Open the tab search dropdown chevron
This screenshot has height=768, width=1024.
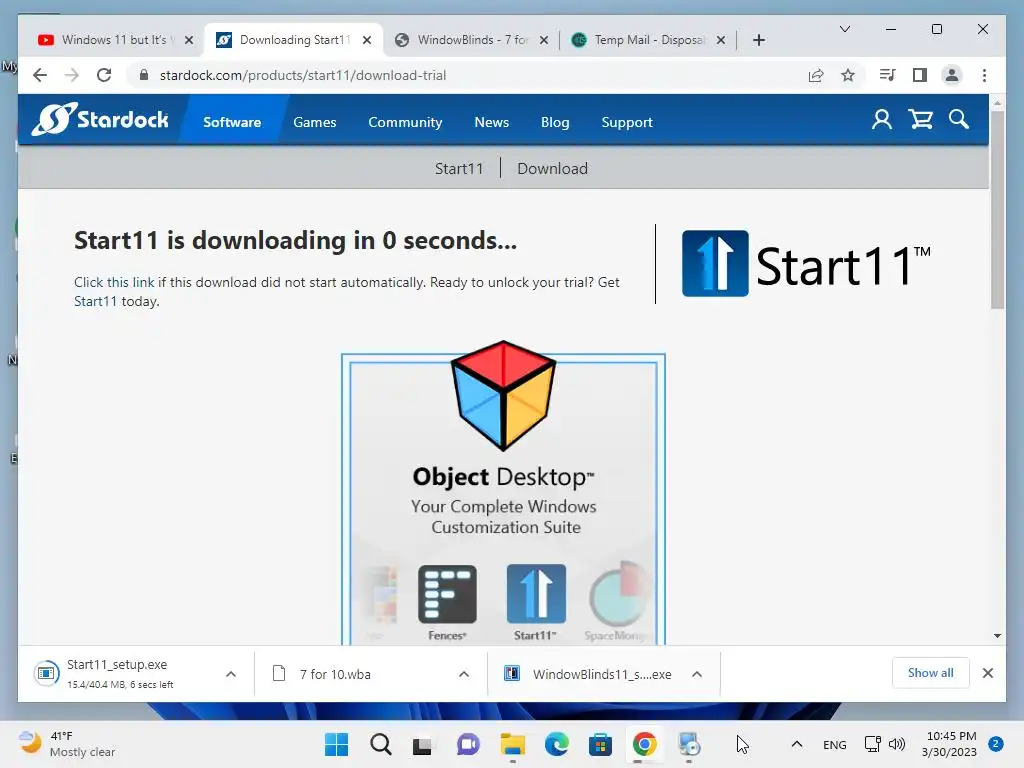point(844,29)
